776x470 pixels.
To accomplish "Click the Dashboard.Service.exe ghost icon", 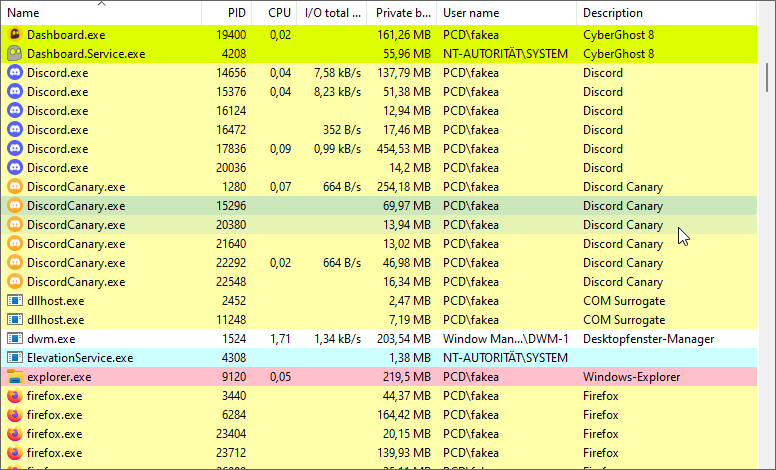I will (15, 53).
